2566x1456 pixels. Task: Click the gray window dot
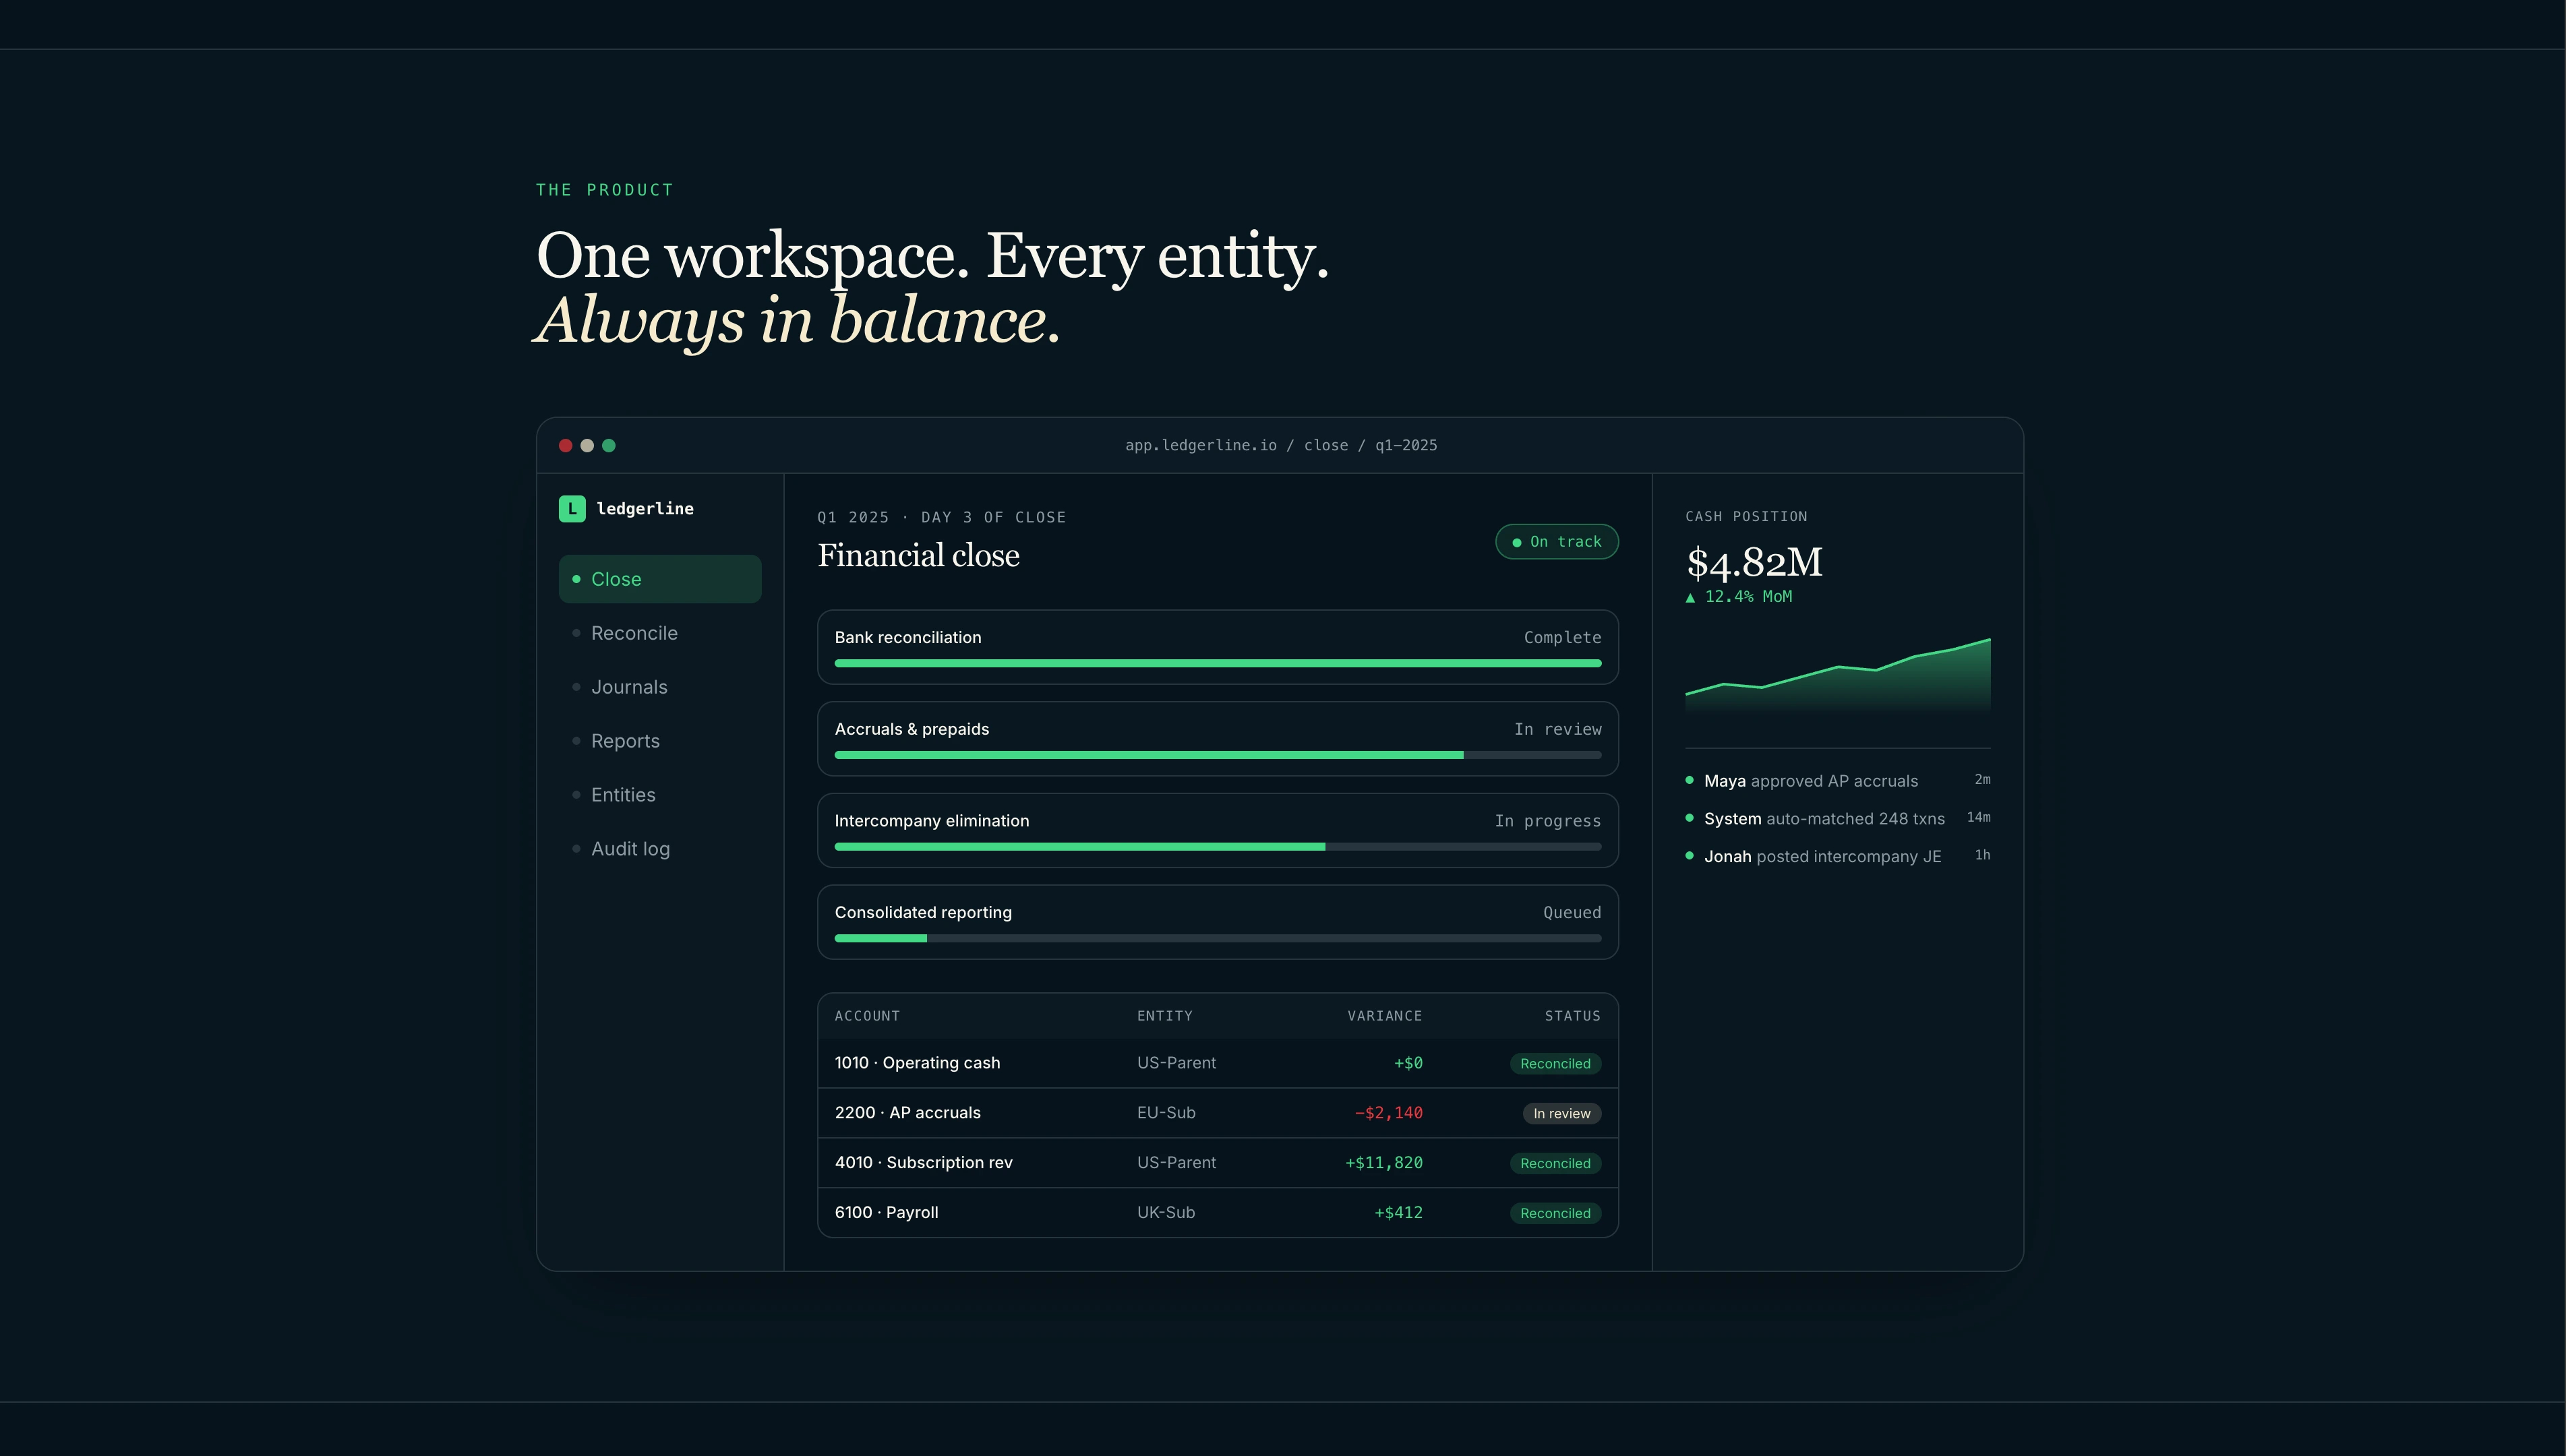click(x=587, y=445)
